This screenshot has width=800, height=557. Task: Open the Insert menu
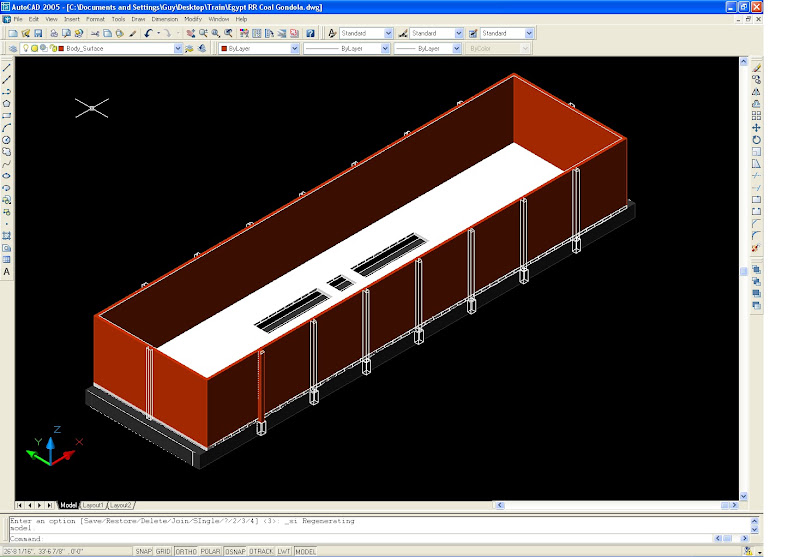[71, 19]
